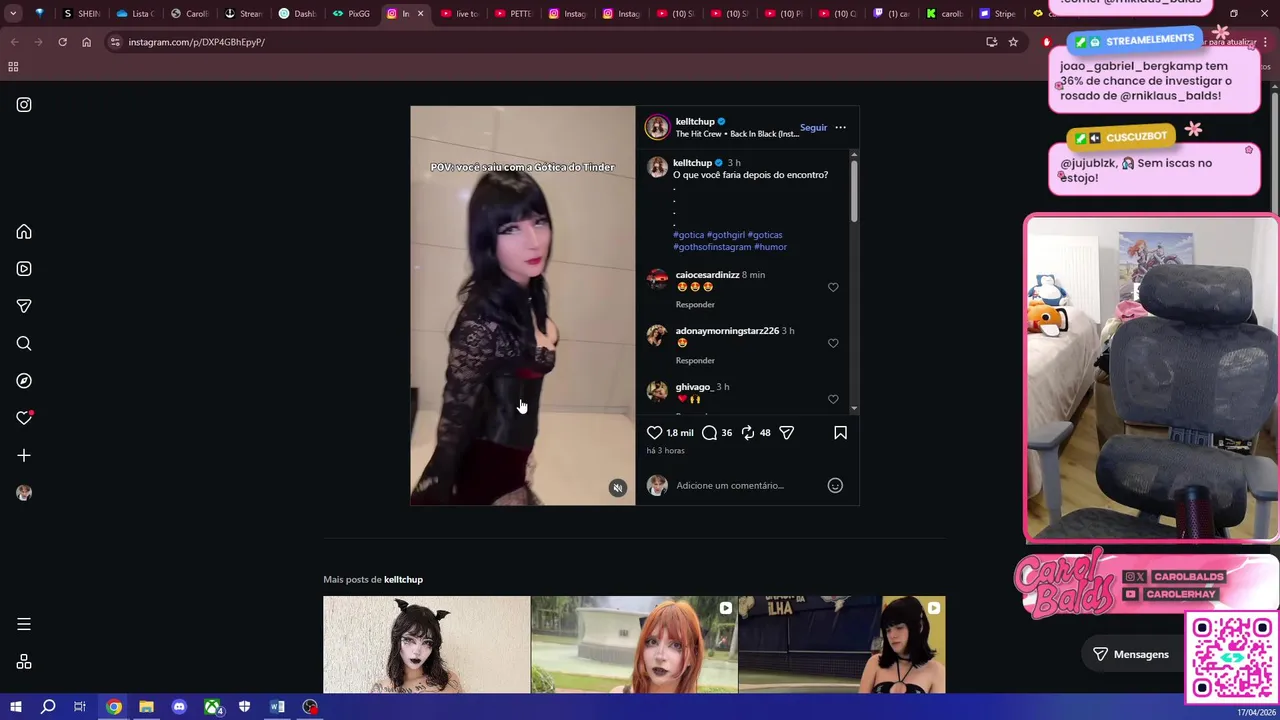Open post options three-dots menu
Image resolution: width=1280 pixels, height=720 pixels.
(840, 127)
